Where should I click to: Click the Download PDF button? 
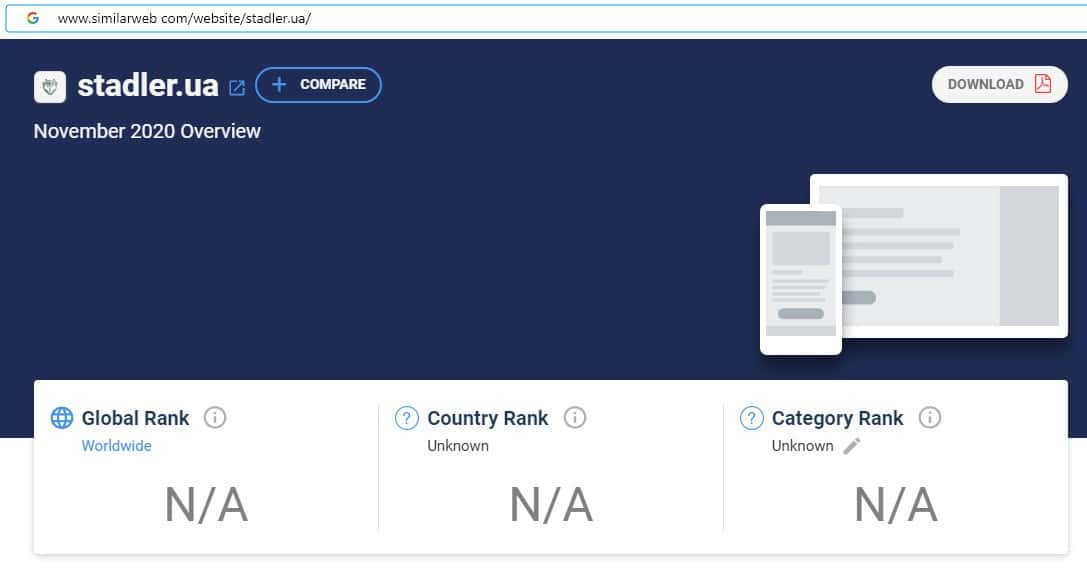(x=1000, y=85)
